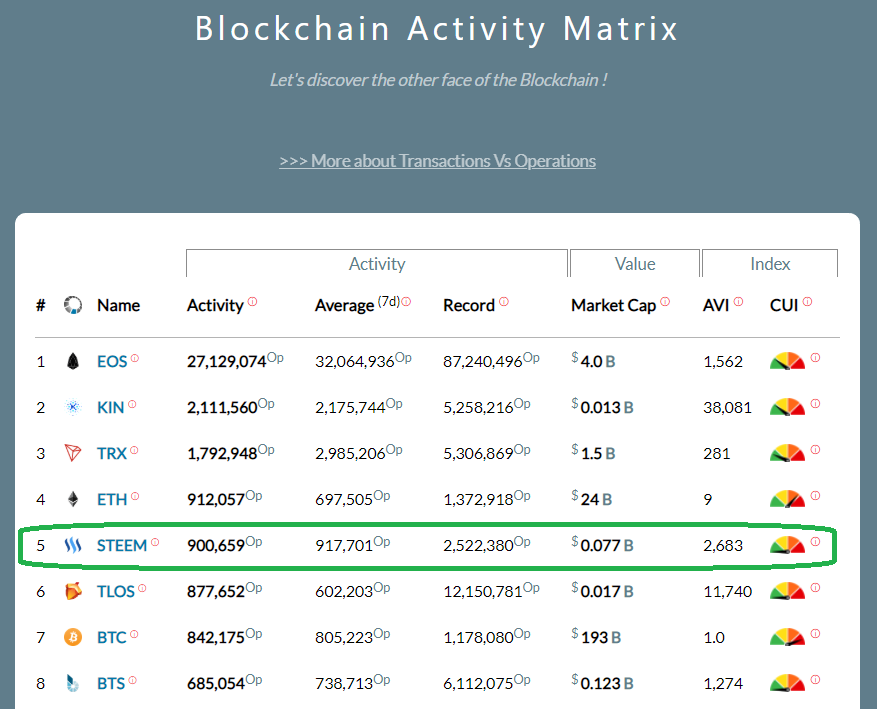The width and height of the screenshot is (877, 709).
Task: Open the EOS name link
Action: (112, 361)
